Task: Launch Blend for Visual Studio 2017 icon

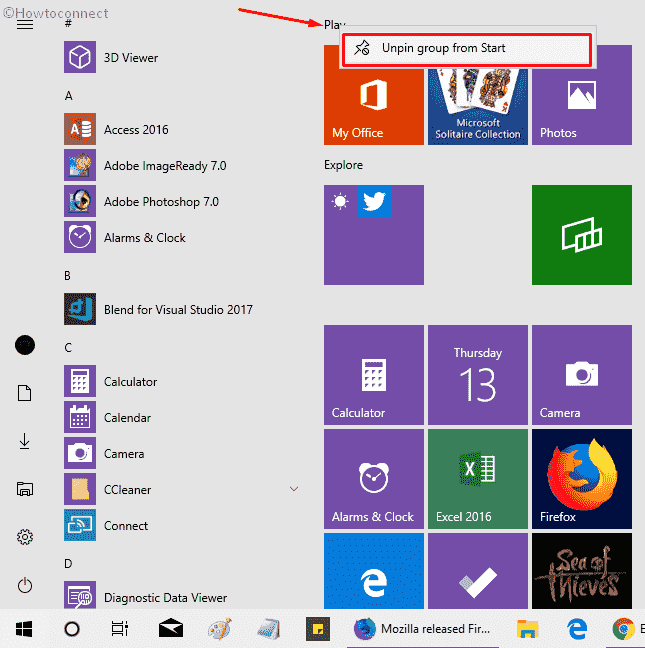Action: (80, 309)
